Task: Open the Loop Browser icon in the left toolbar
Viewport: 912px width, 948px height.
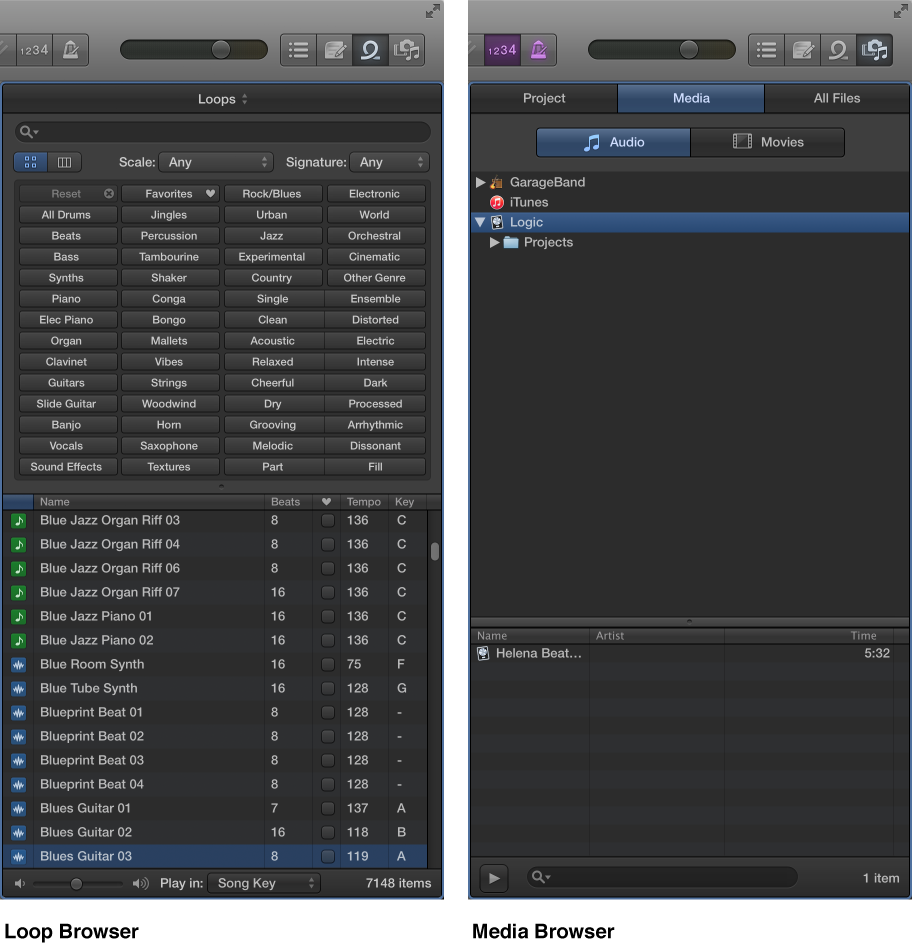Action: pos(370,49)
